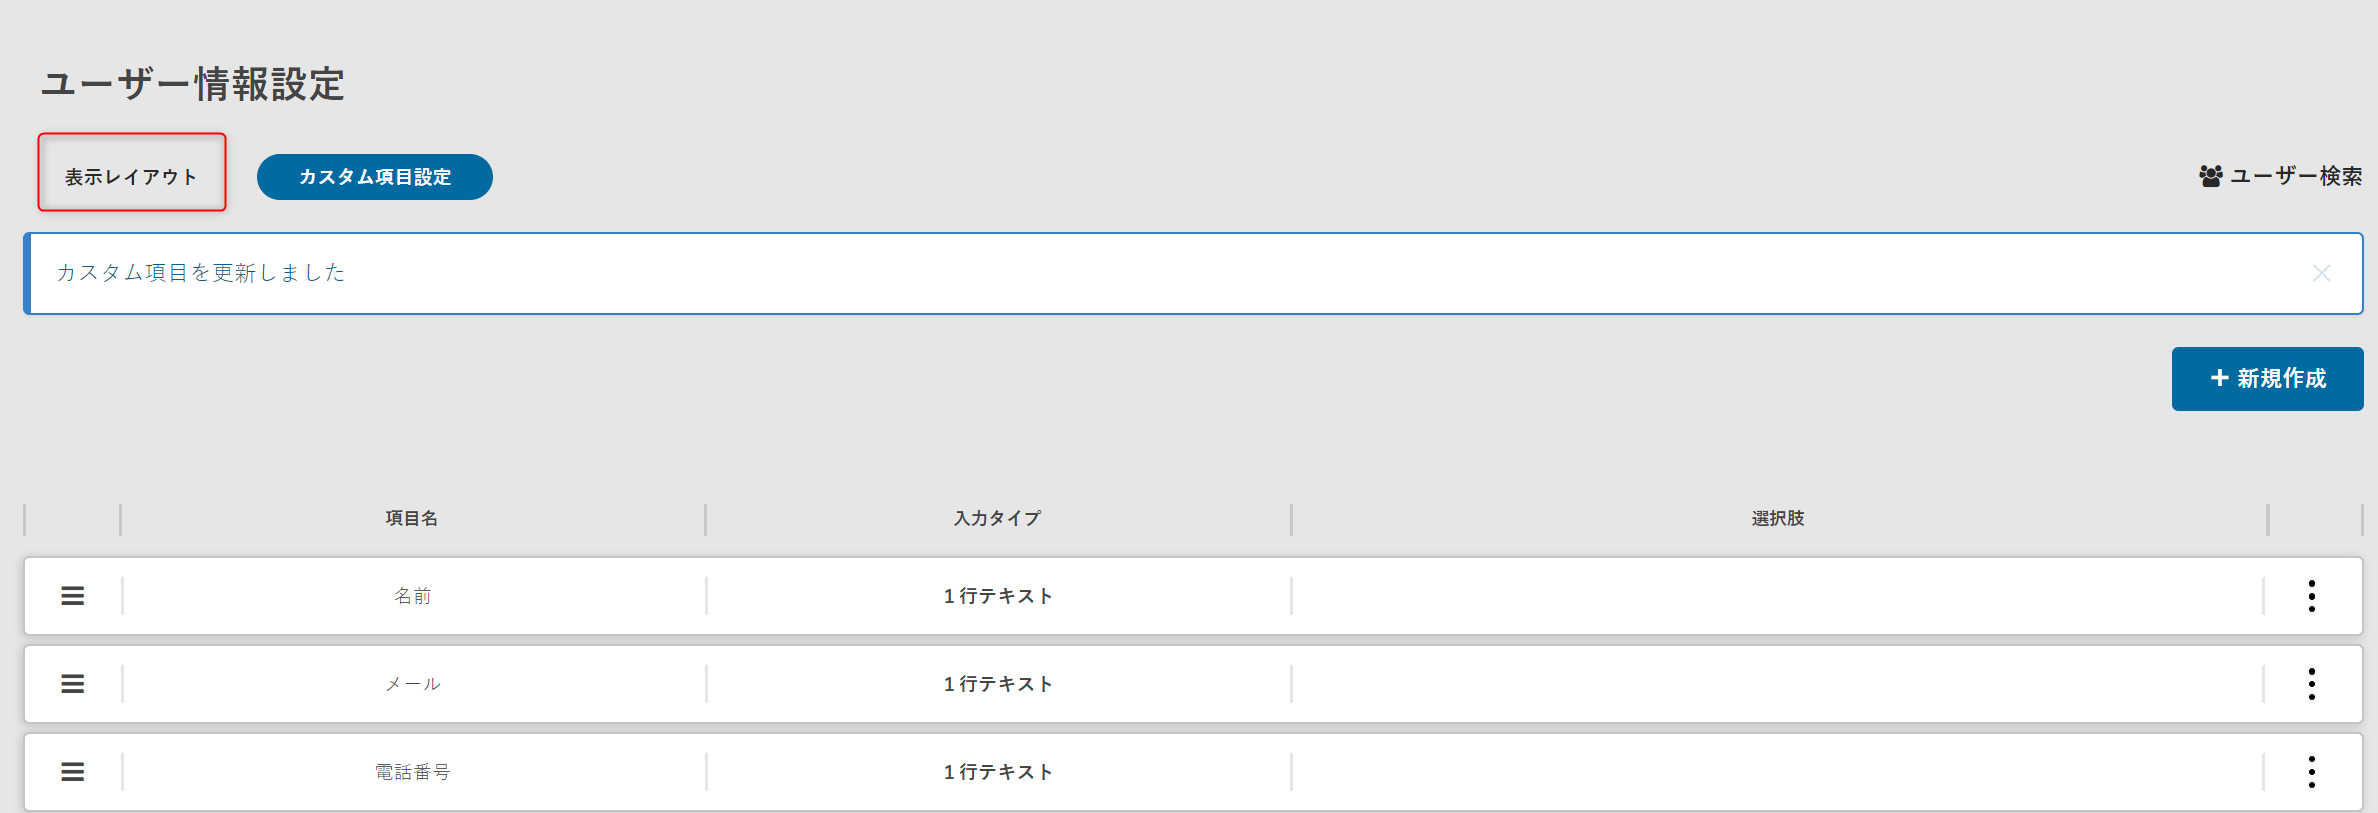Click the 選択肢 column header
Screen dimensions: 2378x813
pyautogui.click(x=1777, y=518)
